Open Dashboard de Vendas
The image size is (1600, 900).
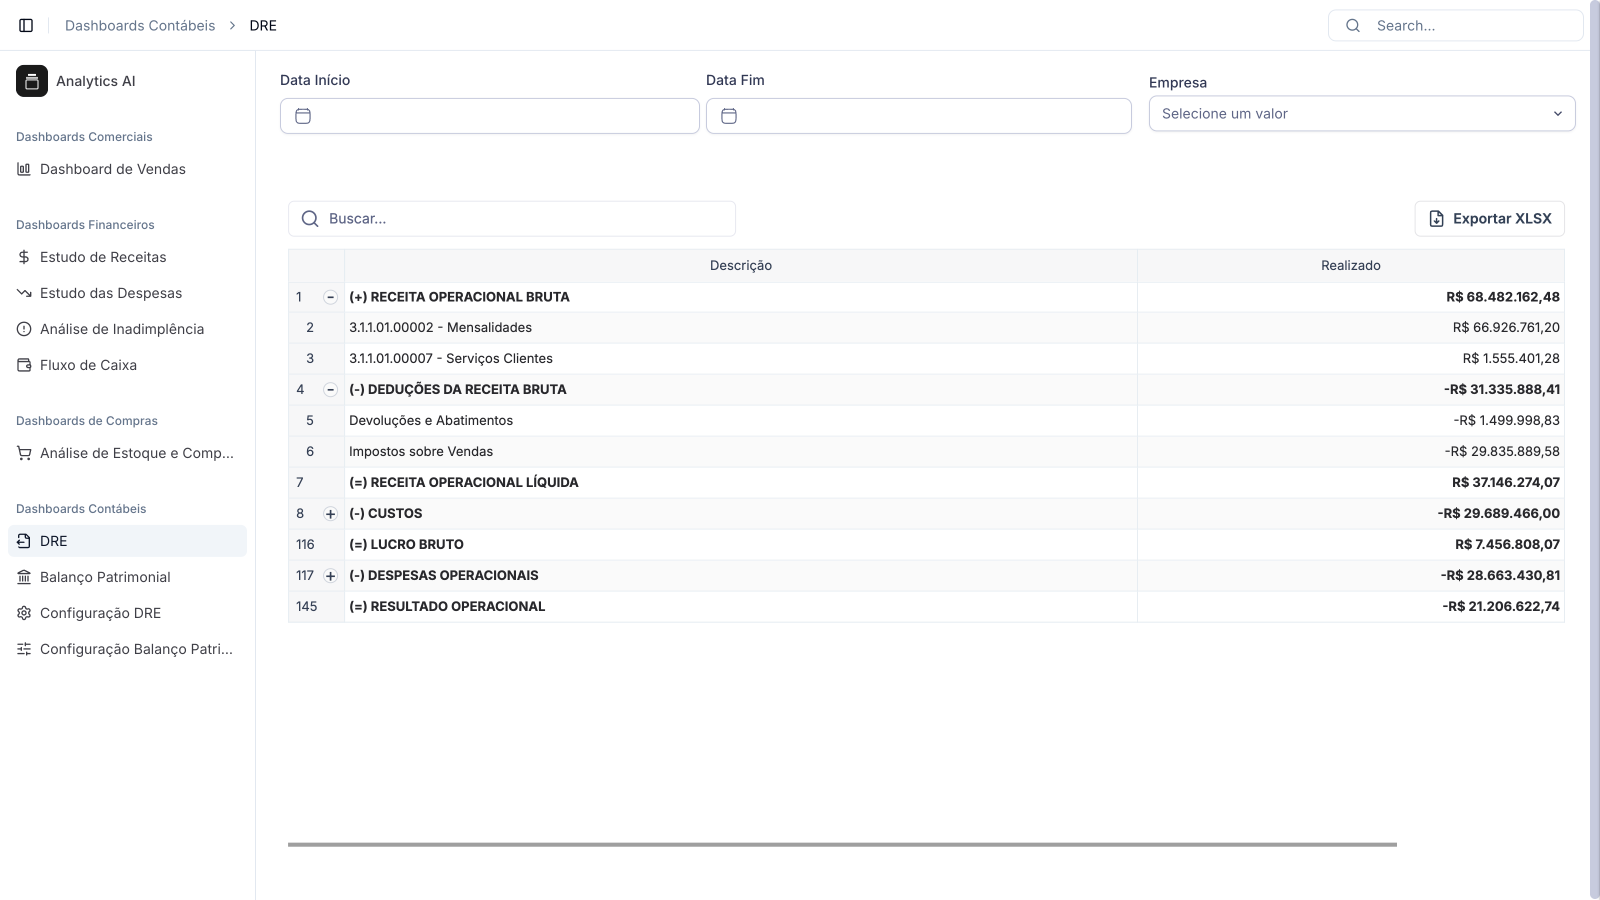click(112, 169)
